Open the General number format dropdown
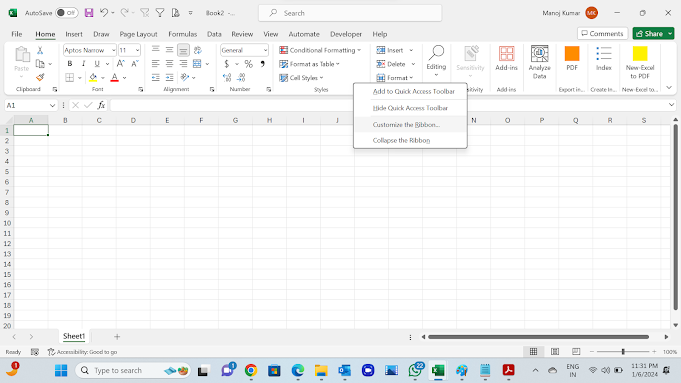The image size is (681, 383). 265,50
